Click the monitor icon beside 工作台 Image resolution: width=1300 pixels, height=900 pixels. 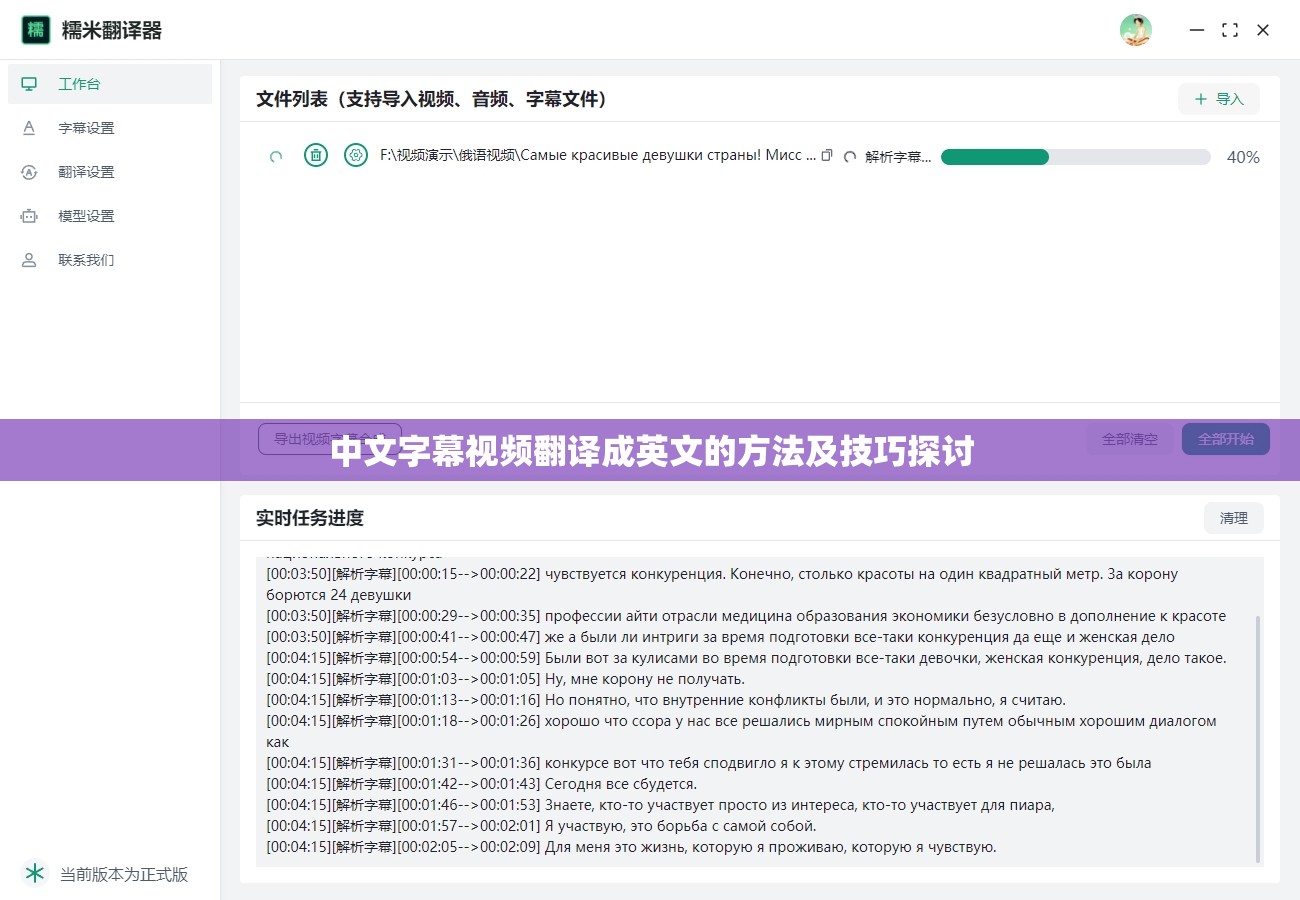coord(29,84)
